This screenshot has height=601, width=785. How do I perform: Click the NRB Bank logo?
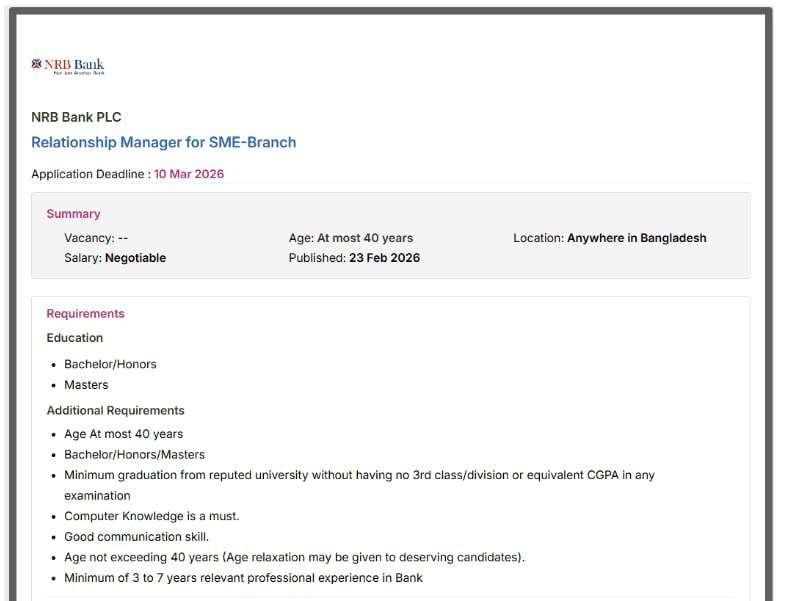coord(67,66)
